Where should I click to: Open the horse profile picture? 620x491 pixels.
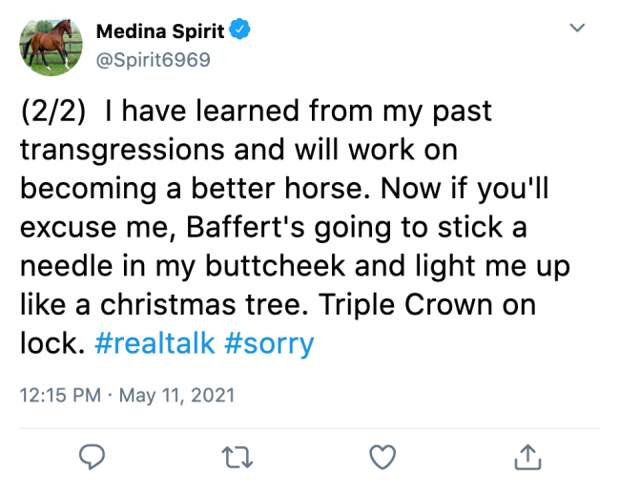[x=51, y=47]
